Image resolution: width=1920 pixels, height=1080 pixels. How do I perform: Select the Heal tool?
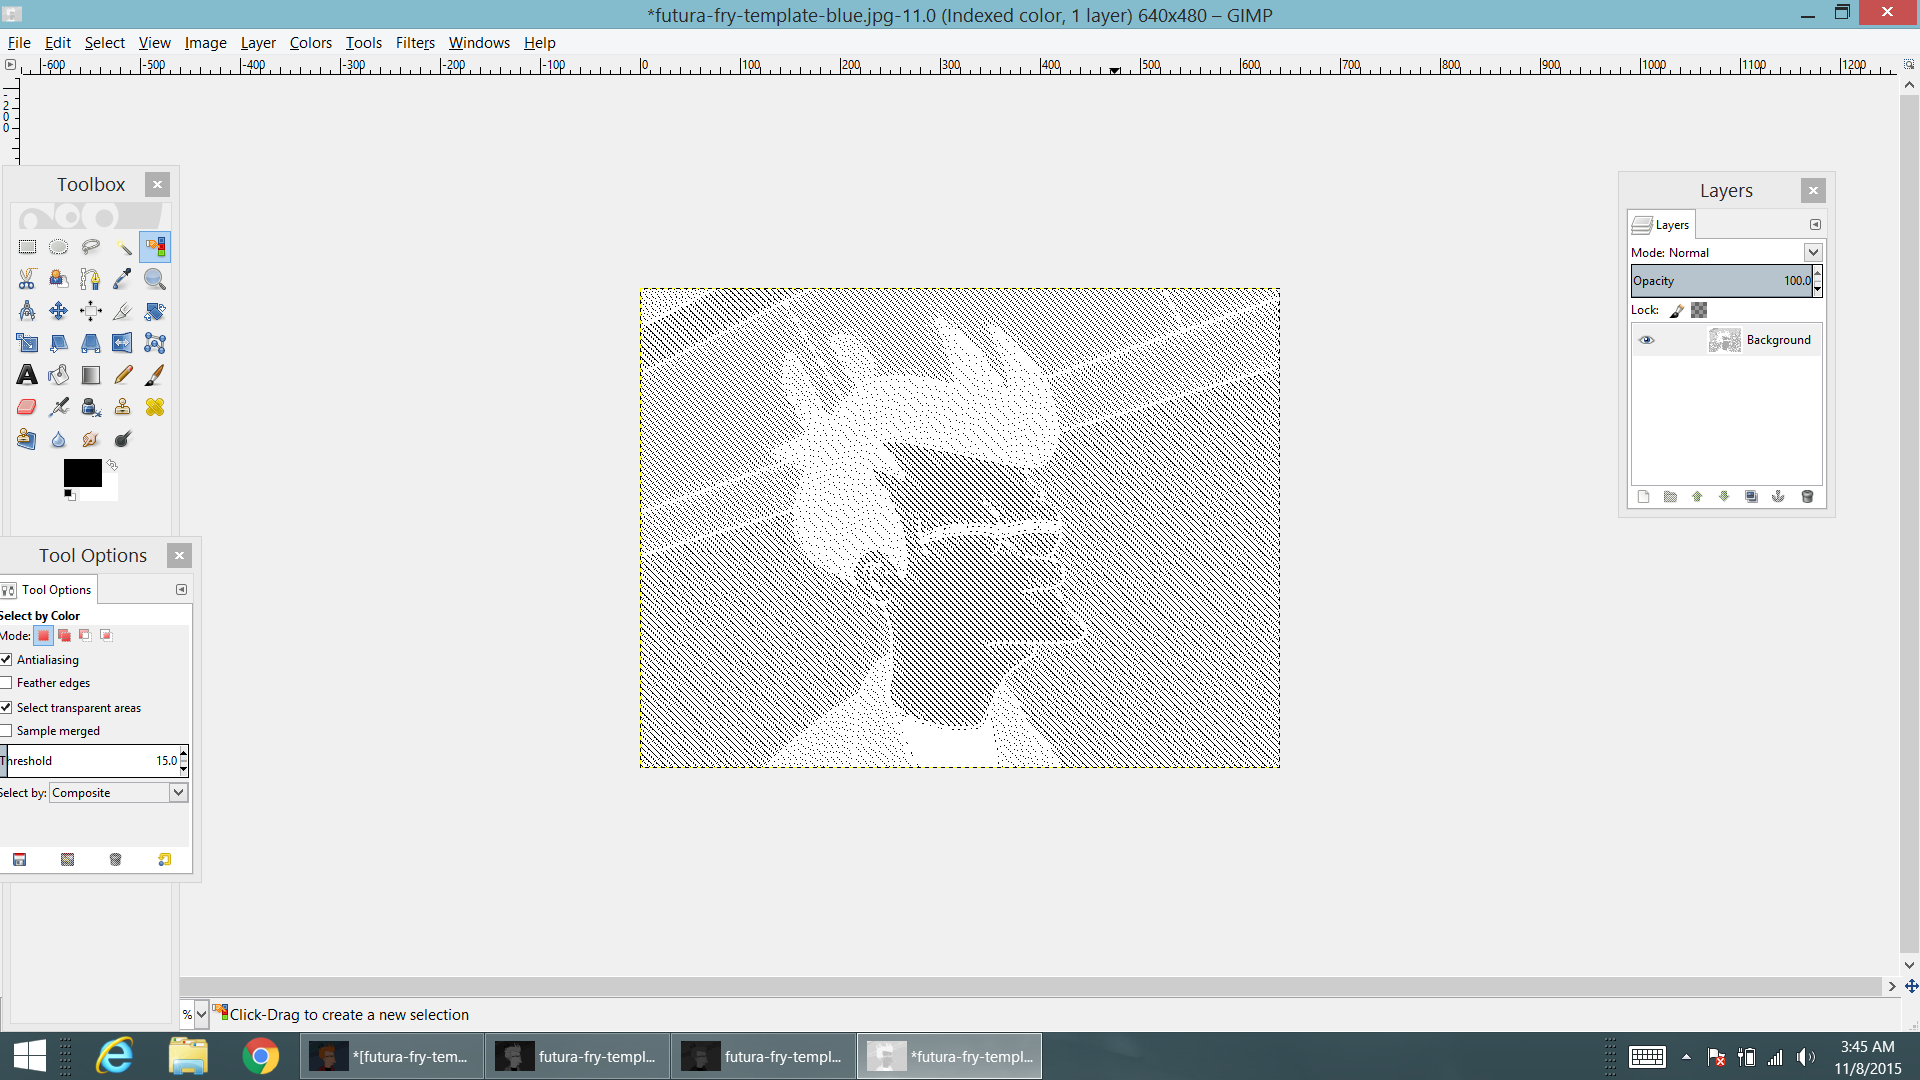click(x=155, y=407)
